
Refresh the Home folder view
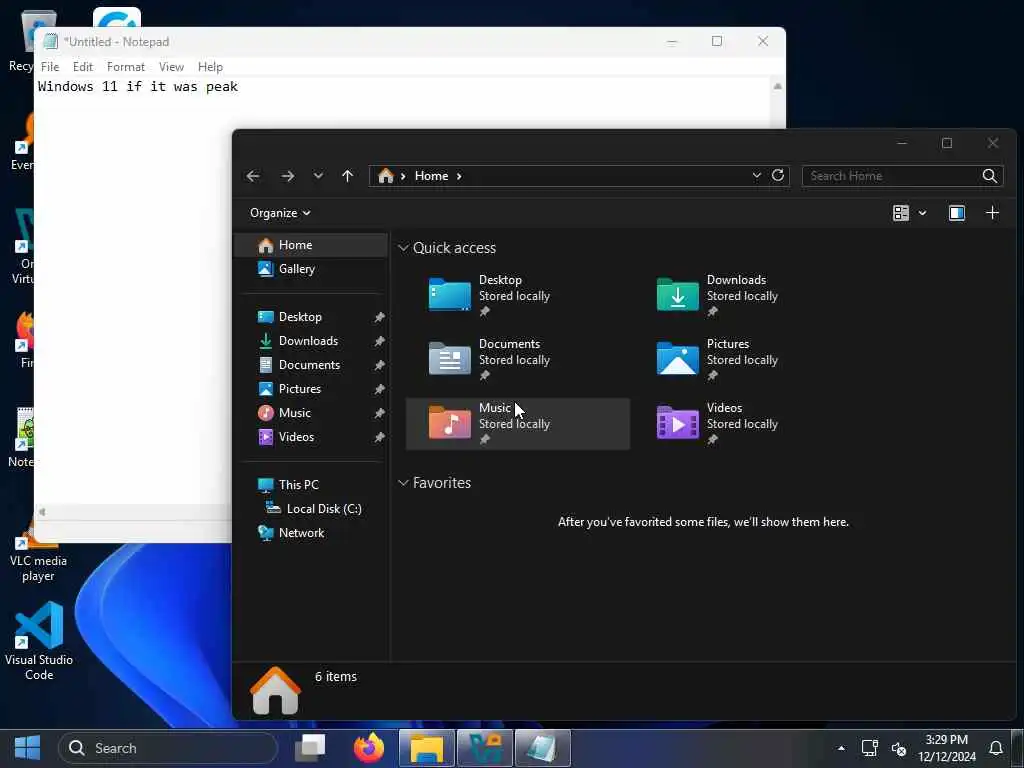click(x=778, y=175)
